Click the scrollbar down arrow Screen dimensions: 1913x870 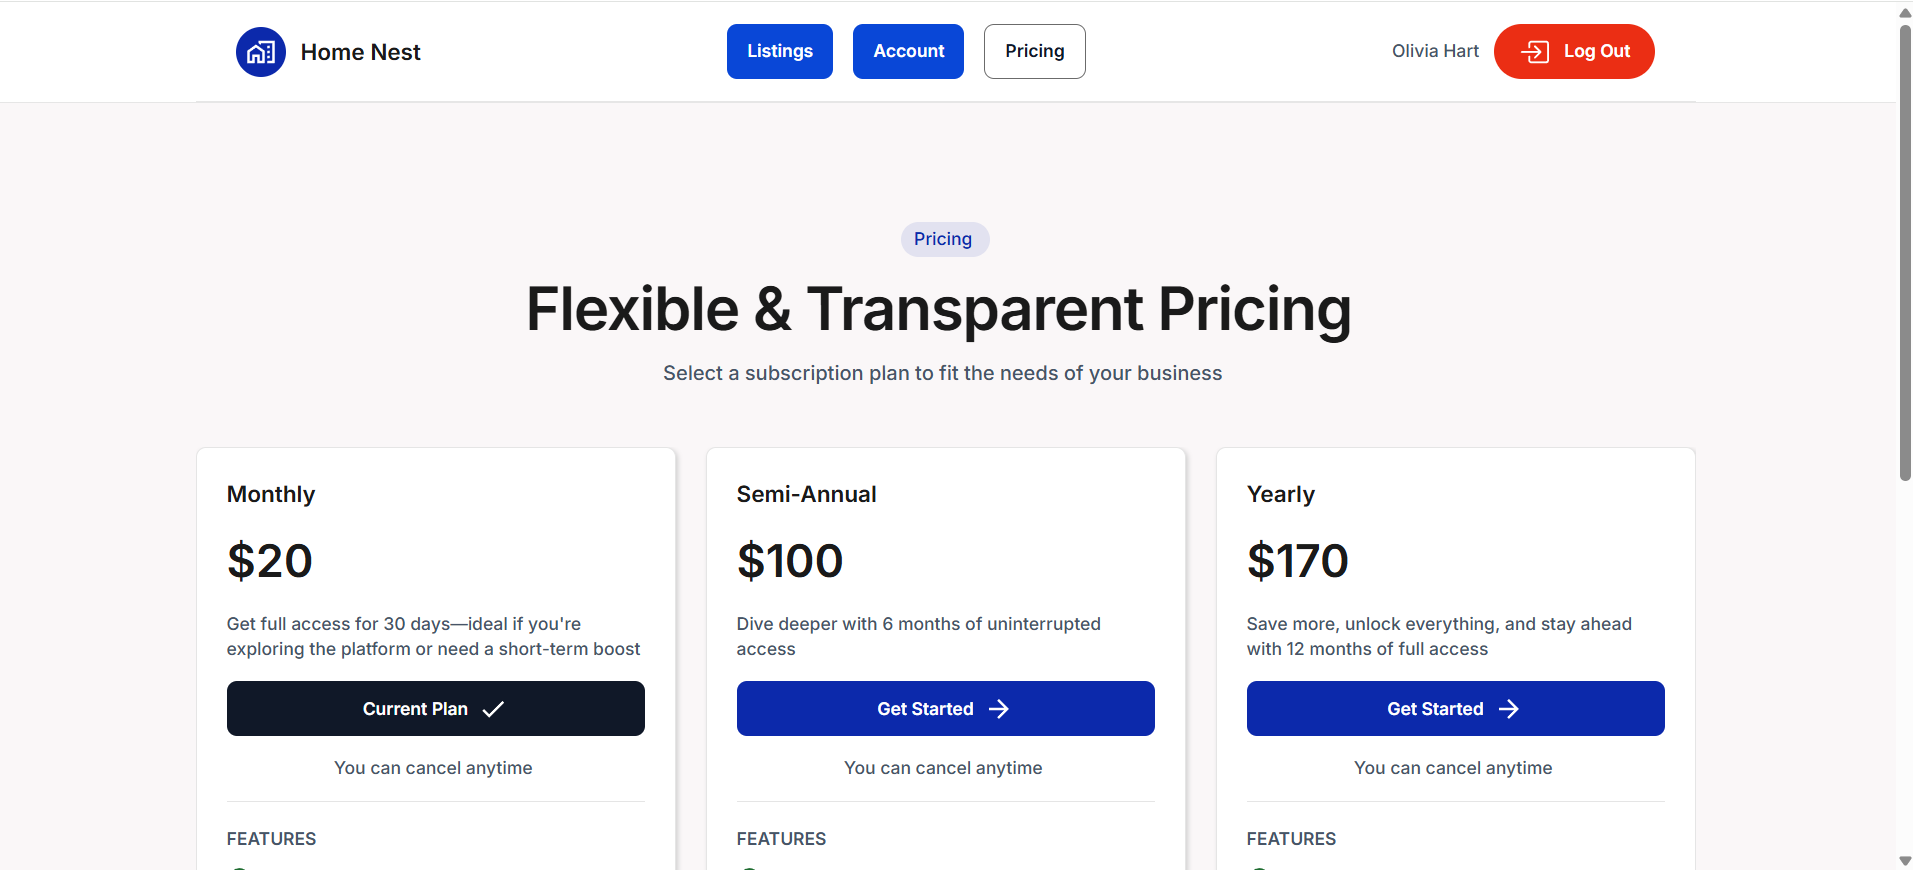pyautogui.click(x=1905, y=861)
